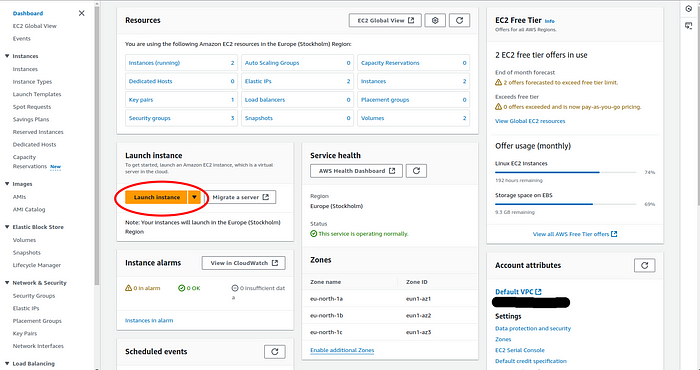Click Snapshots resource link

pyautogui.click(x=258, y=118)
